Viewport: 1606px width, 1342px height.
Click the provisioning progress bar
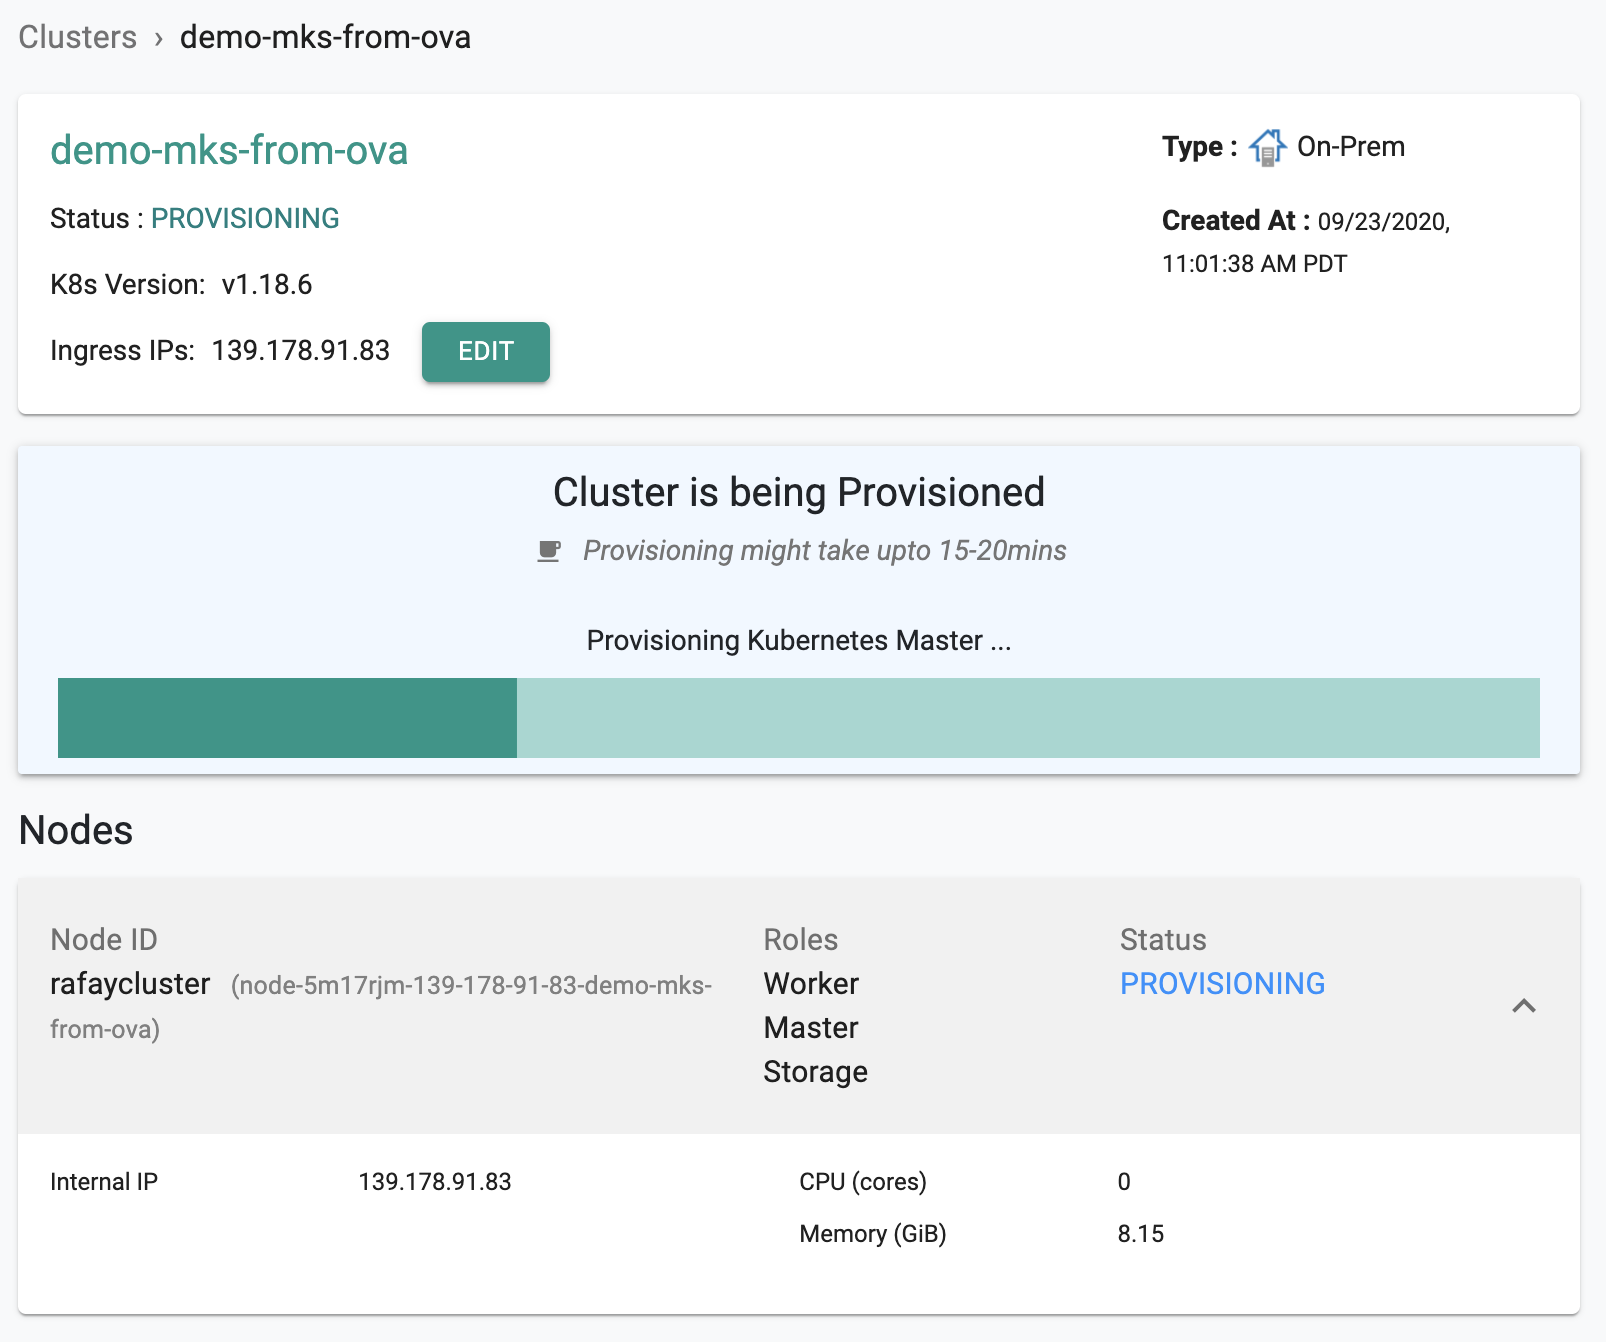coord(799,718)
